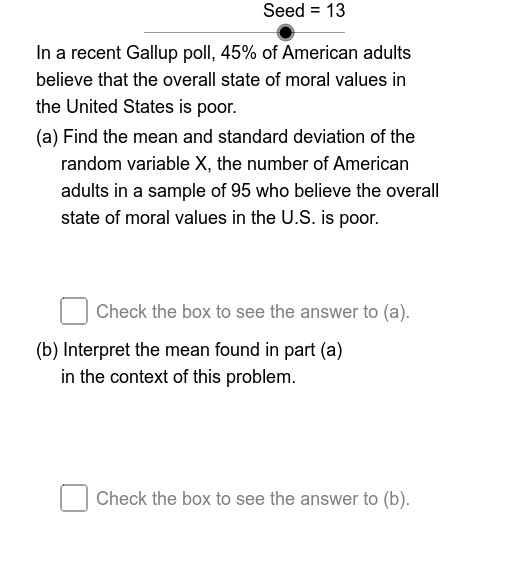Click slider track left of the handle
This screenshot has width=528, height=579.
click(210, 32)
